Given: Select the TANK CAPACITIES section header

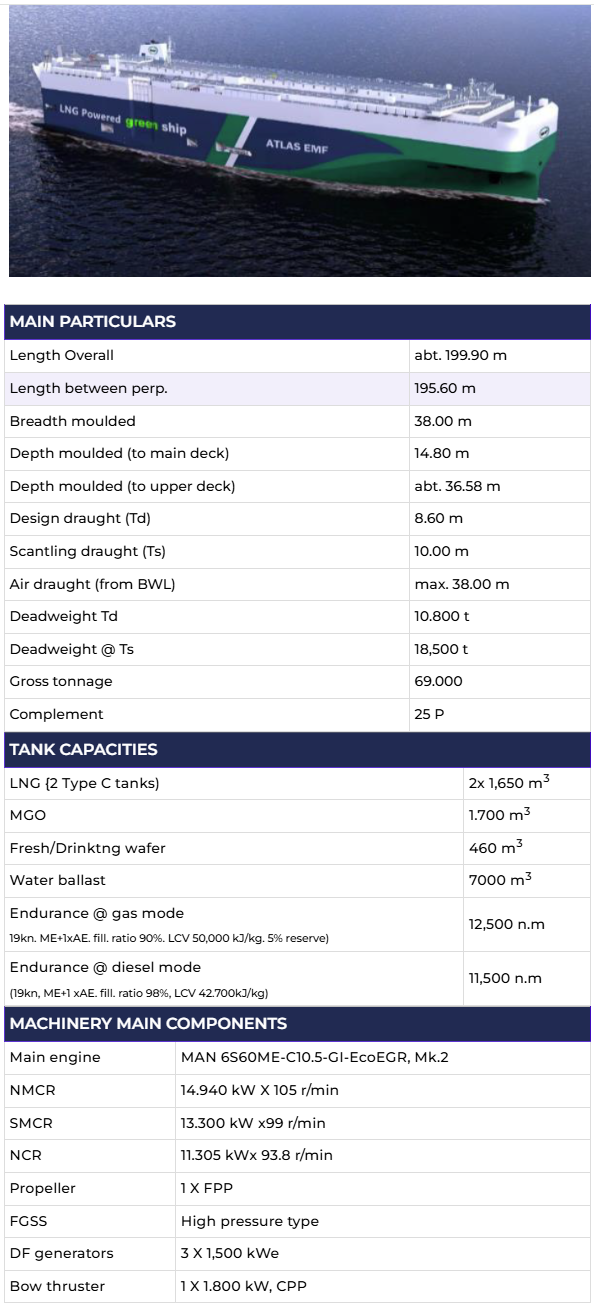Looking at the screenshot, I should pos(297,750).
